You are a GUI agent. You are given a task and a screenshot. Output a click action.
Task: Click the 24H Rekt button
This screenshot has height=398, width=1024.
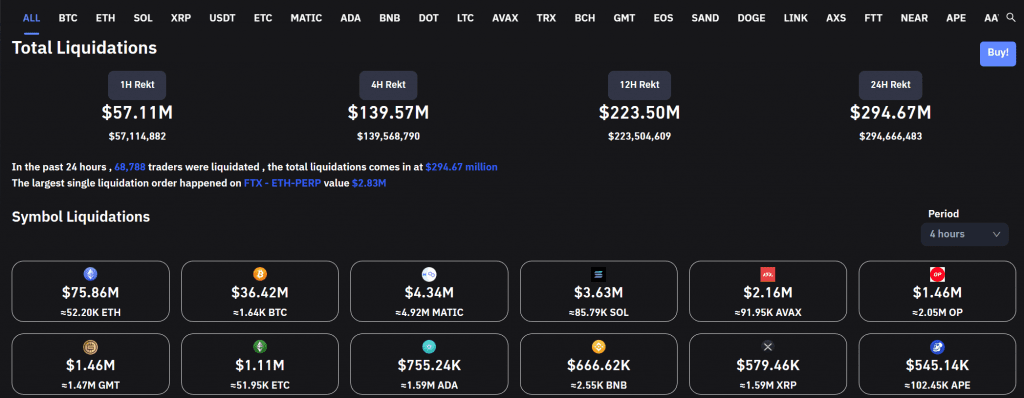pos(891,85)
